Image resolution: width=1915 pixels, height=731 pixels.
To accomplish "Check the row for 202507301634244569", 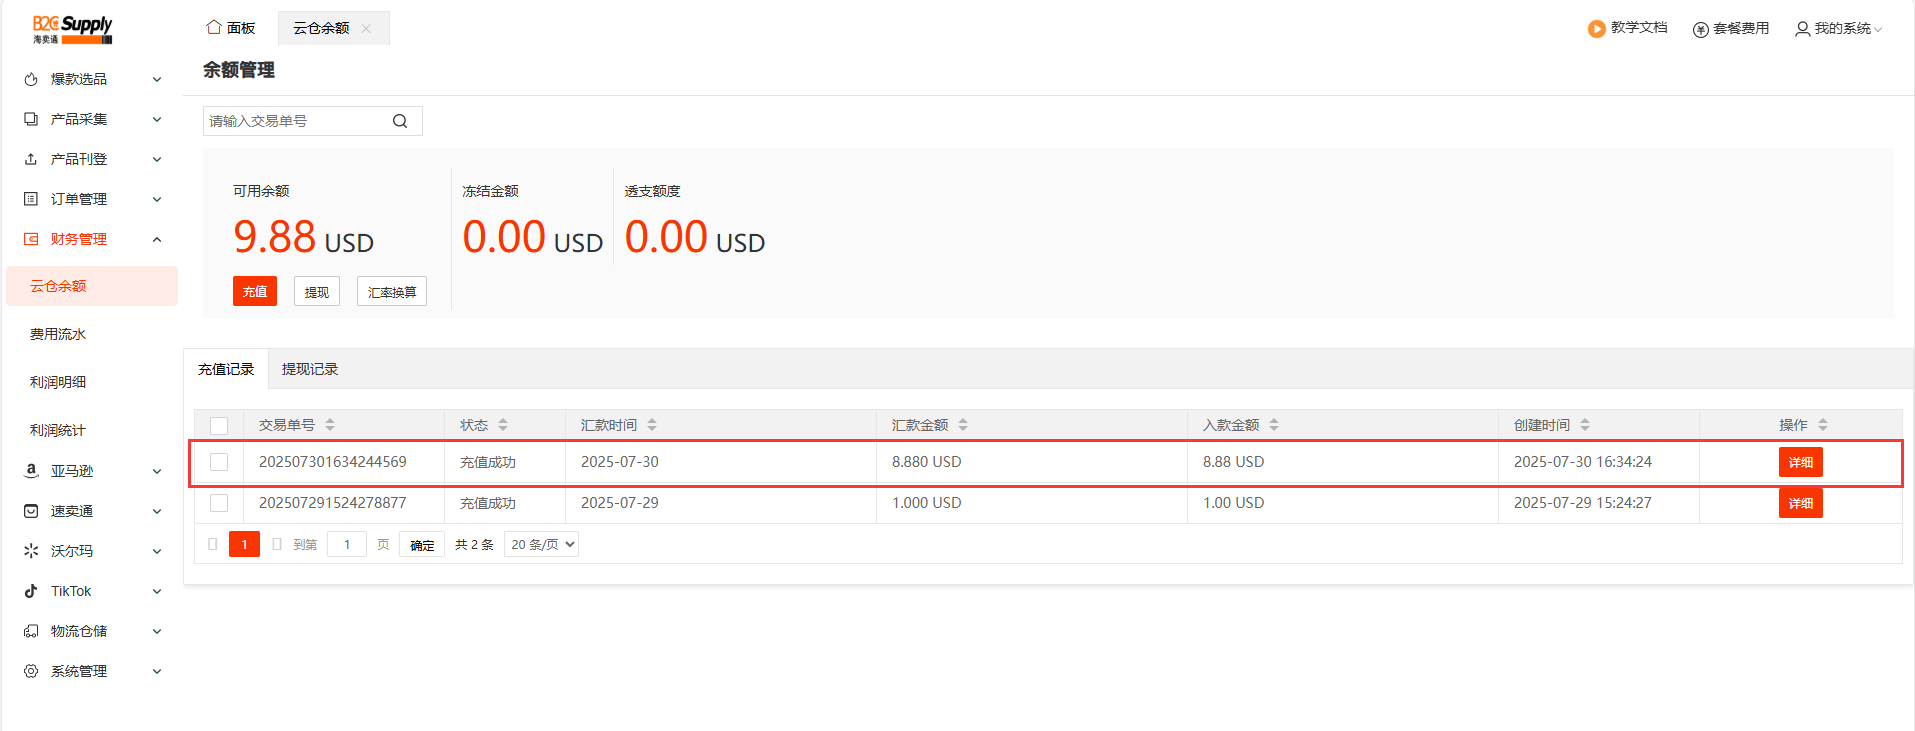I will click(219, 462).
